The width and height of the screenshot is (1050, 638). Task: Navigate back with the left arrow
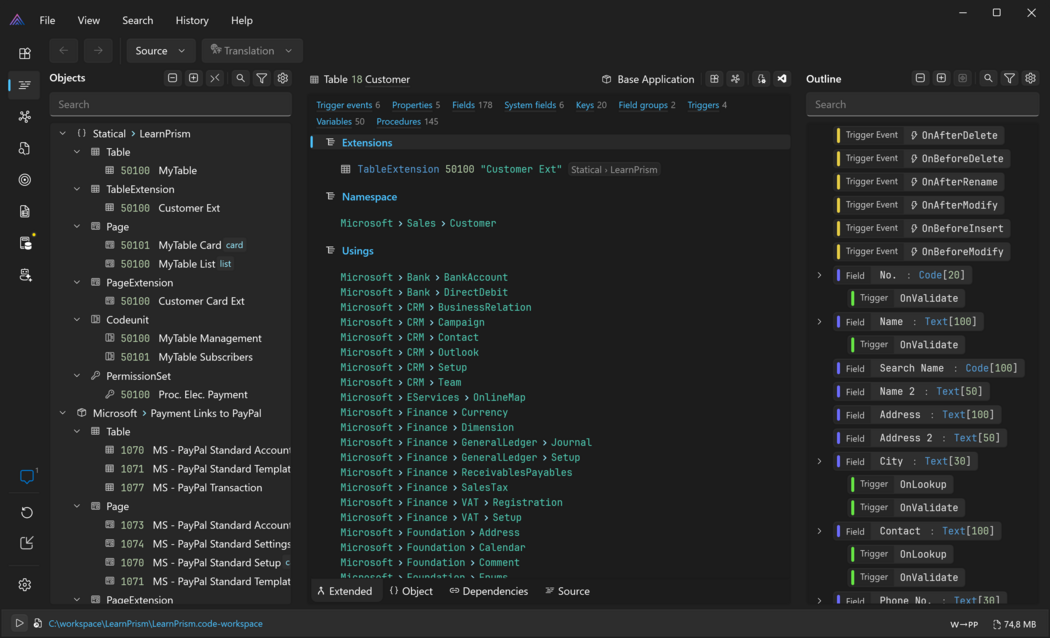click(x=64, y=50)
